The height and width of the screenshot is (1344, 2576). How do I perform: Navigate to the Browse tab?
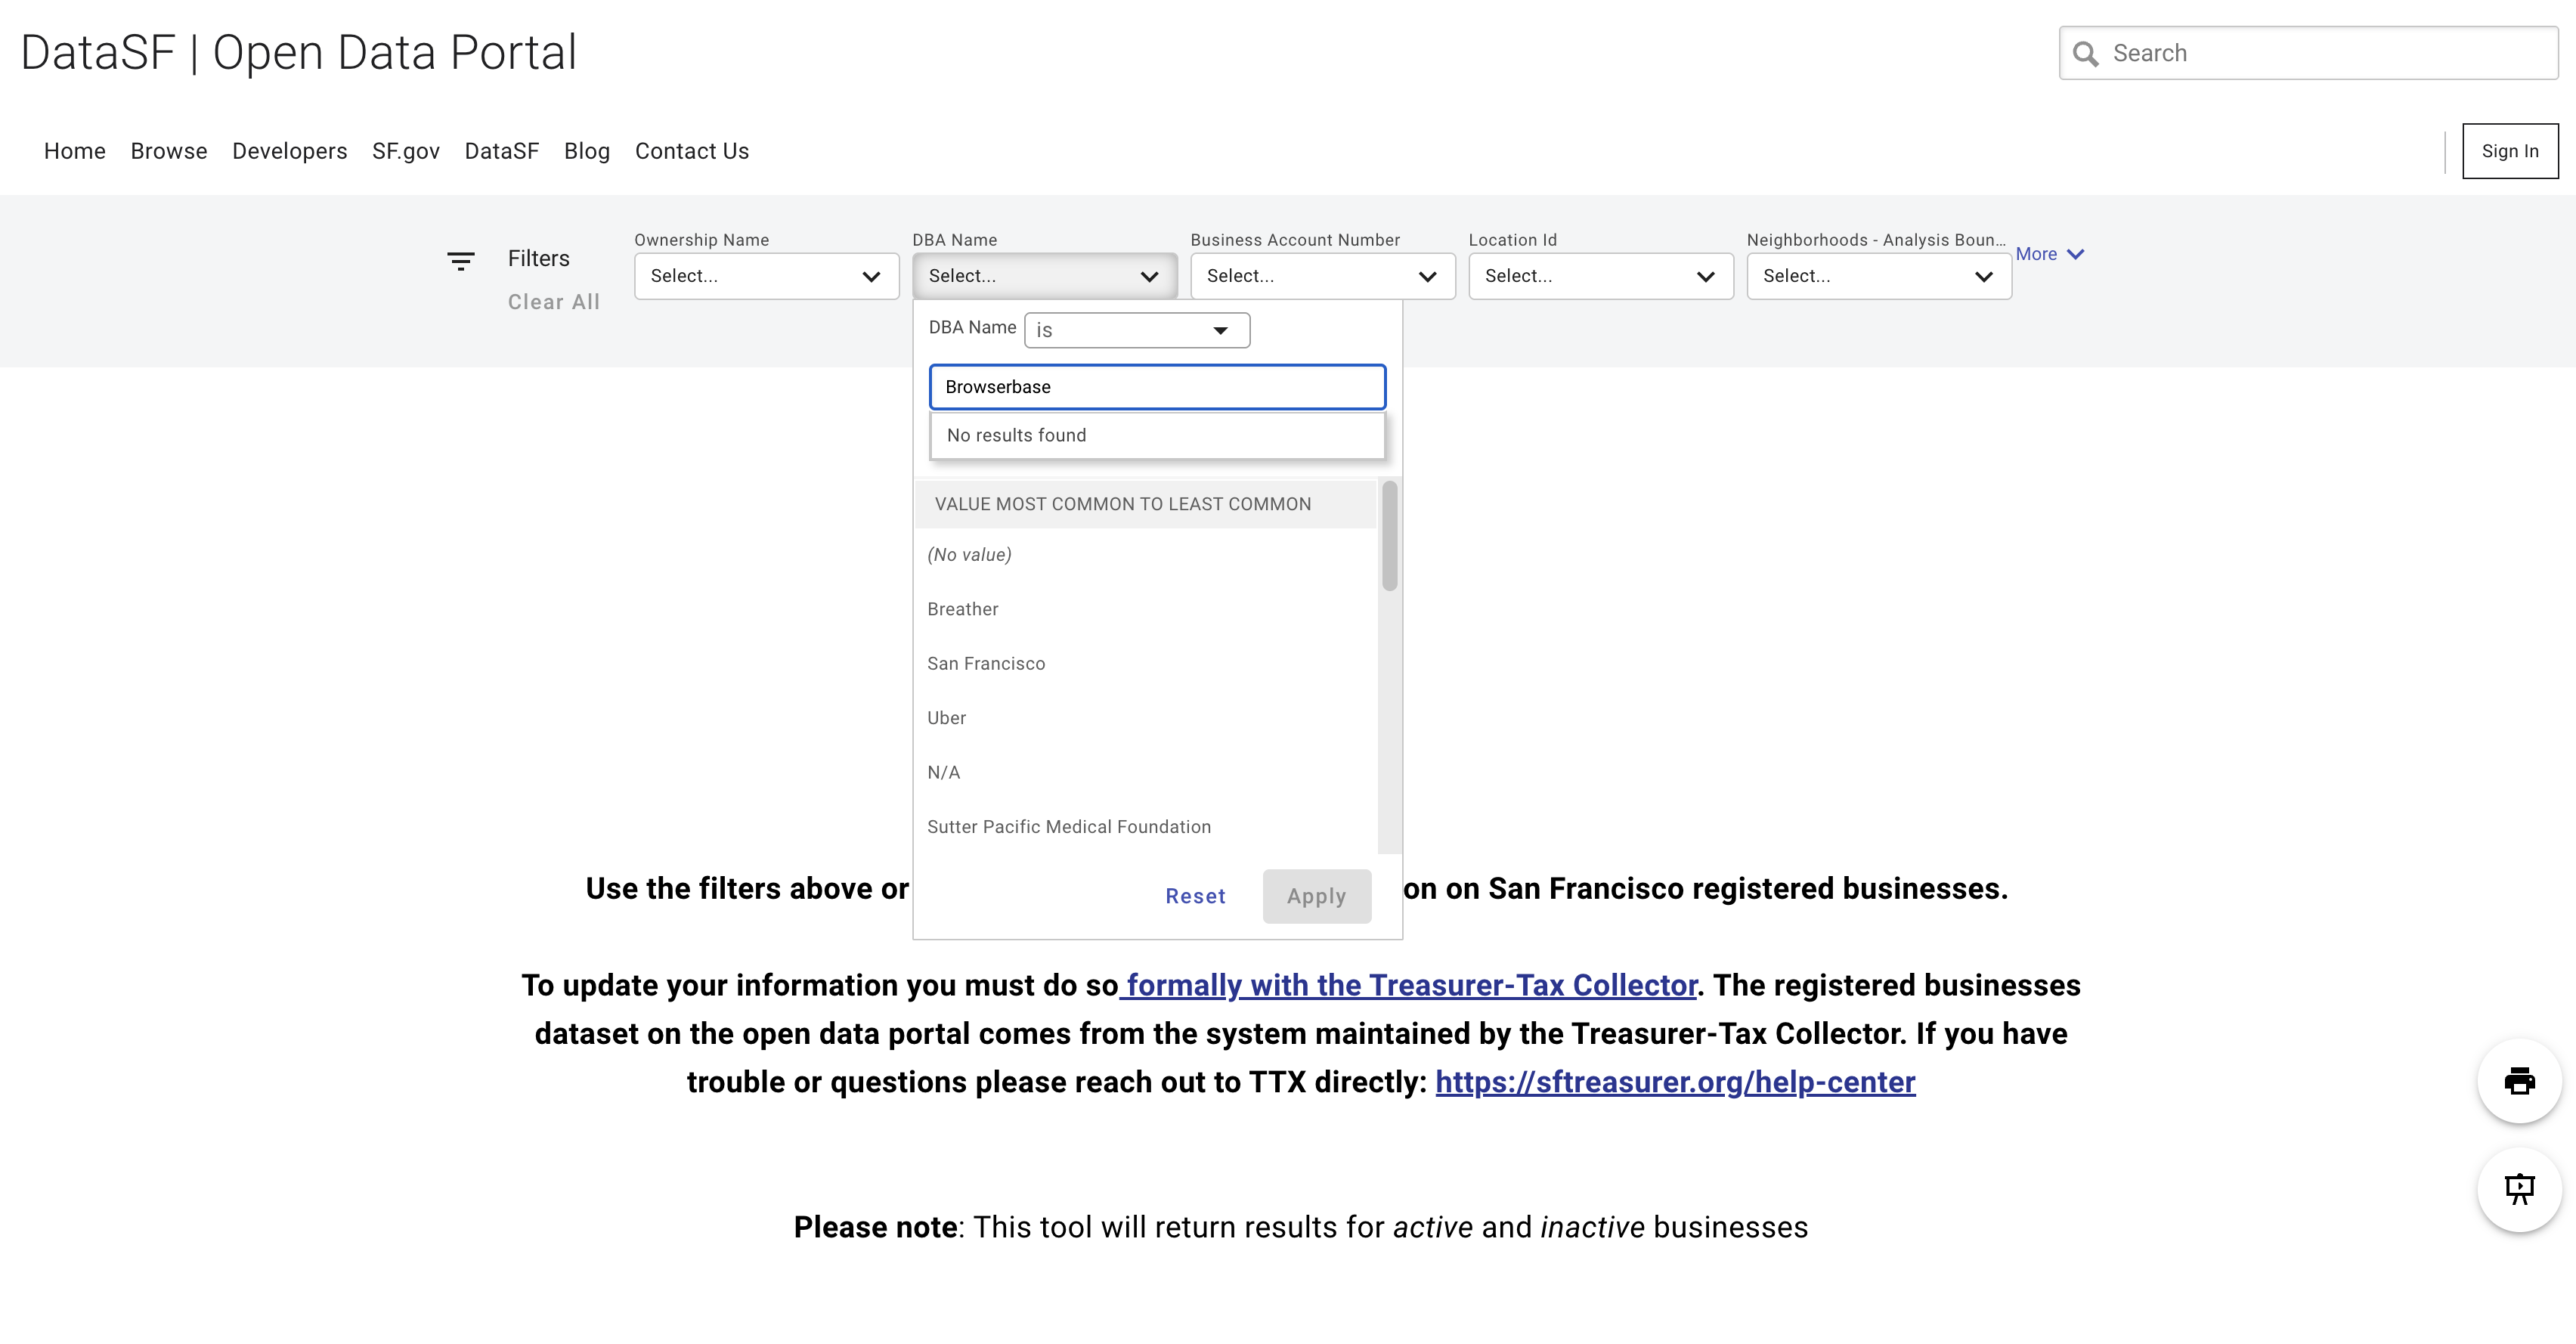[x=168, y=151]
